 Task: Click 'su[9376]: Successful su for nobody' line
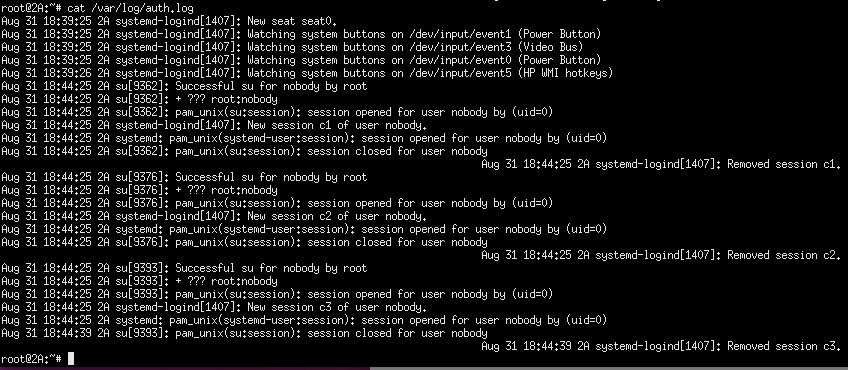184,177
